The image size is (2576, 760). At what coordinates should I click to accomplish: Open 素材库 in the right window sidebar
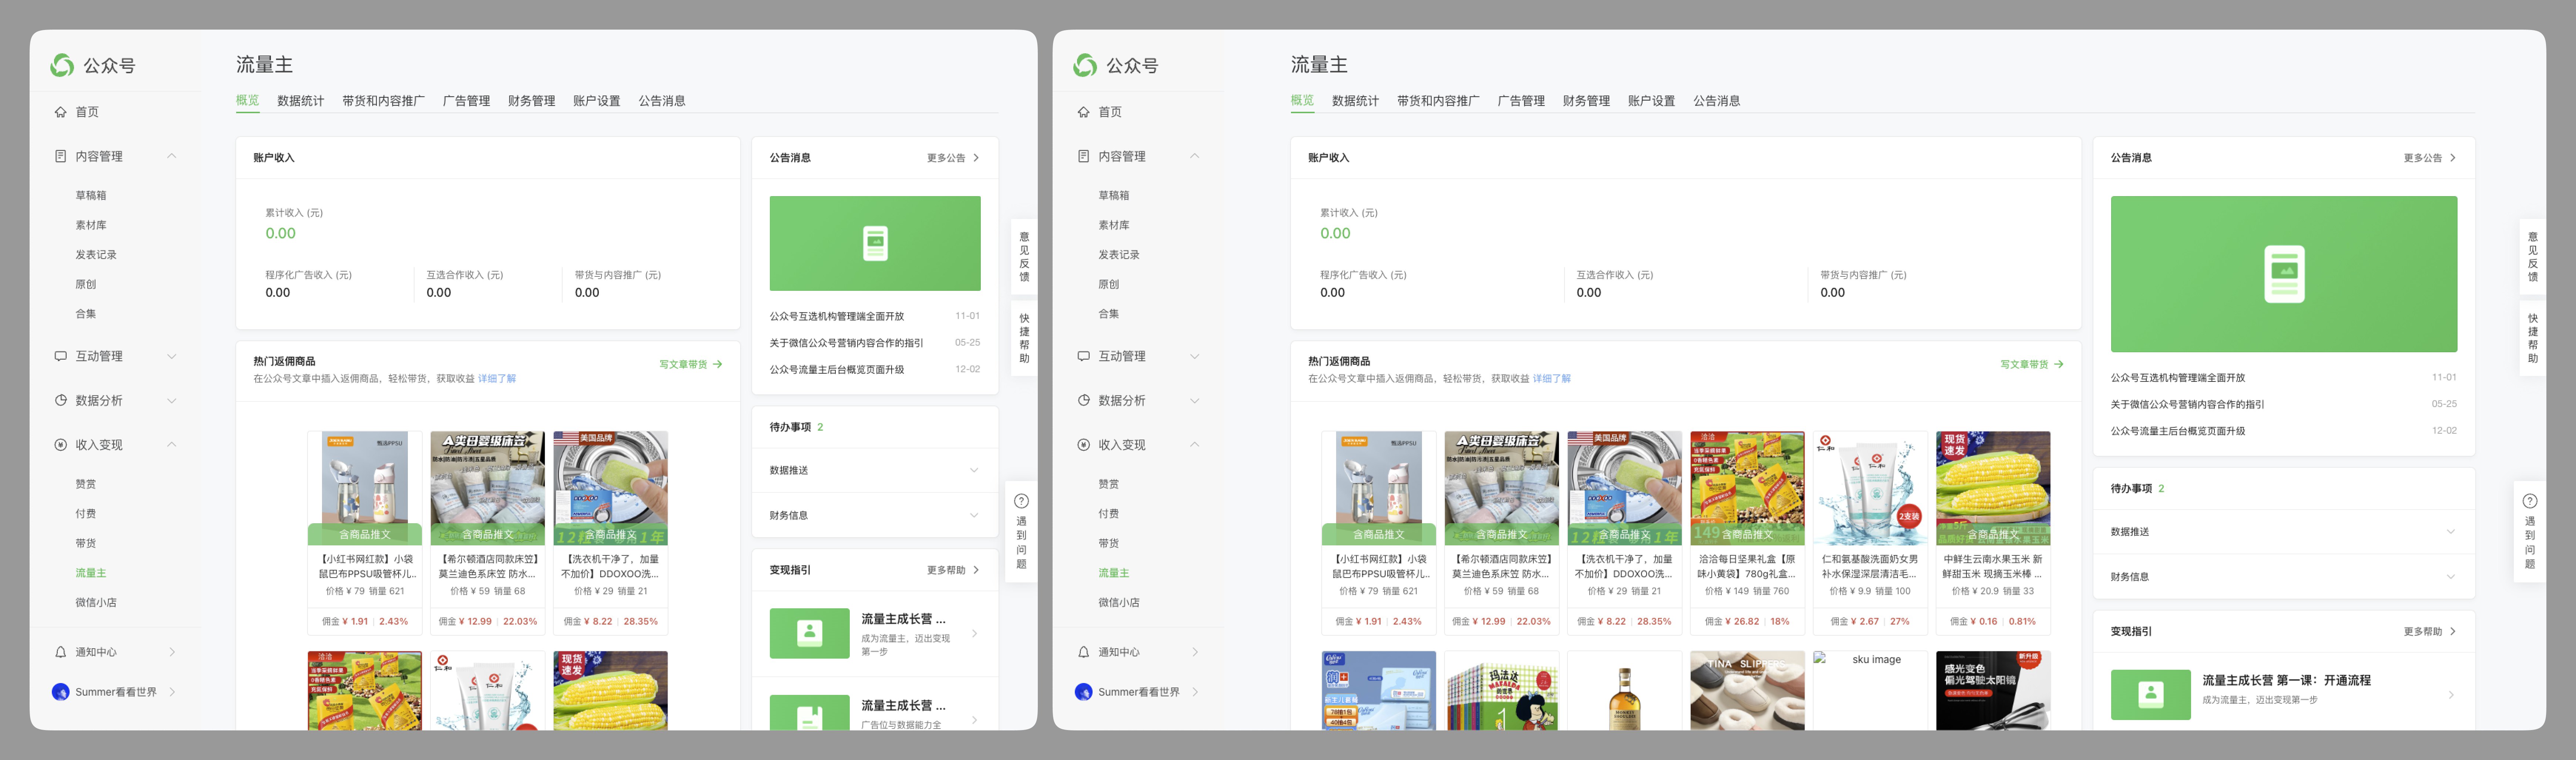(1114, 225)
